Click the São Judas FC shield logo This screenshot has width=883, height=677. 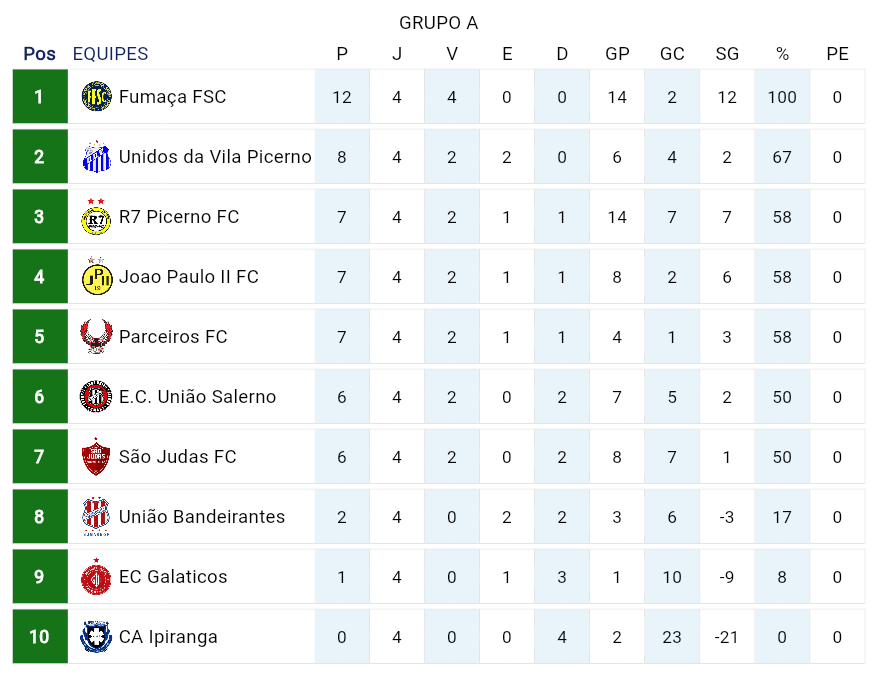pyautogui.click(x=97, y=457)
